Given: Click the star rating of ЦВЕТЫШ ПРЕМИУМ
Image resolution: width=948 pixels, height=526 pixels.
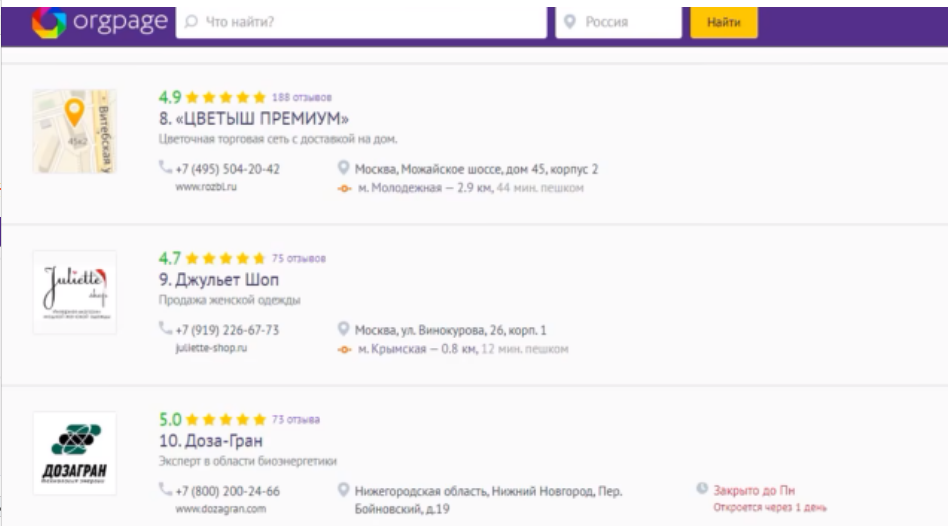Looking at the screenshot, I should point(226,97).
